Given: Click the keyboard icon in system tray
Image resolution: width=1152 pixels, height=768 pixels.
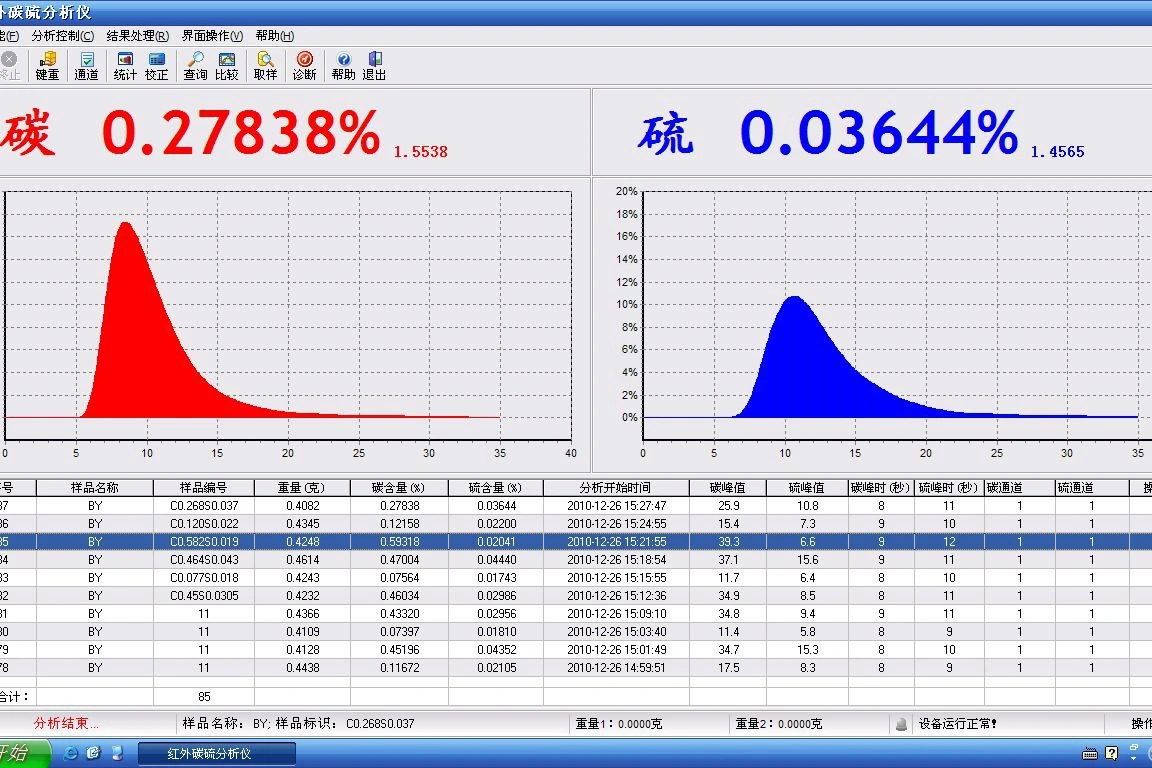Looking at the screenshot, I should coord(1089,753).
